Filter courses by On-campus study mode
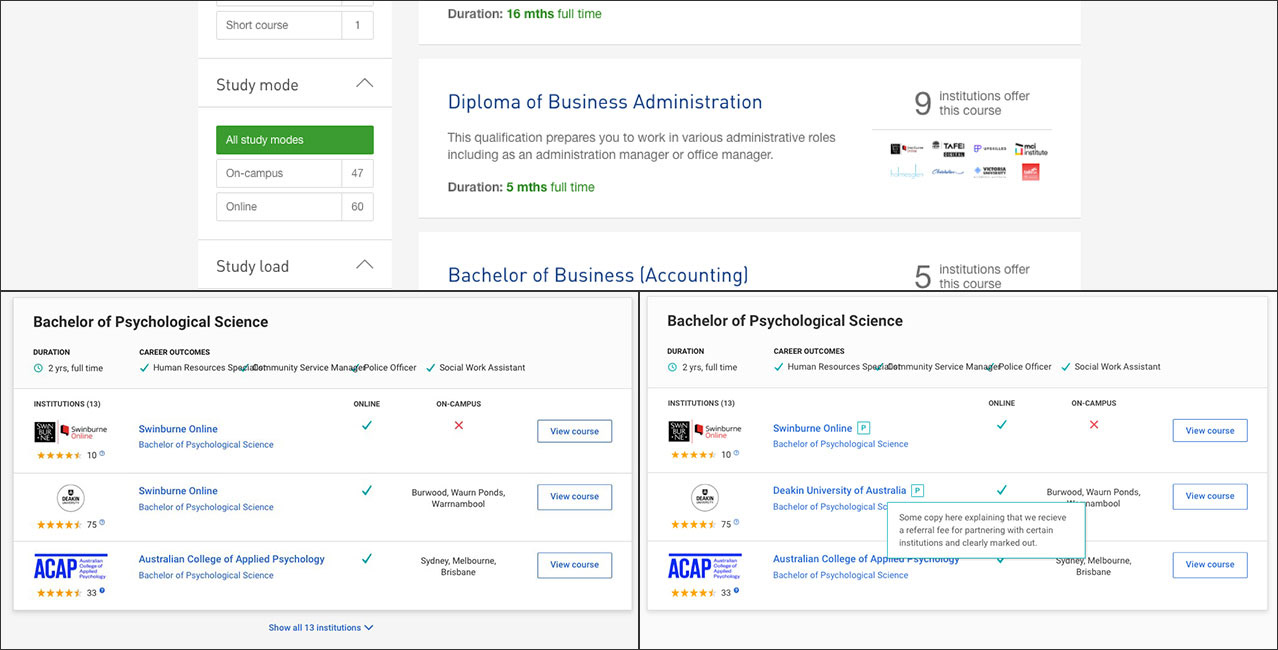 [279, 173]
